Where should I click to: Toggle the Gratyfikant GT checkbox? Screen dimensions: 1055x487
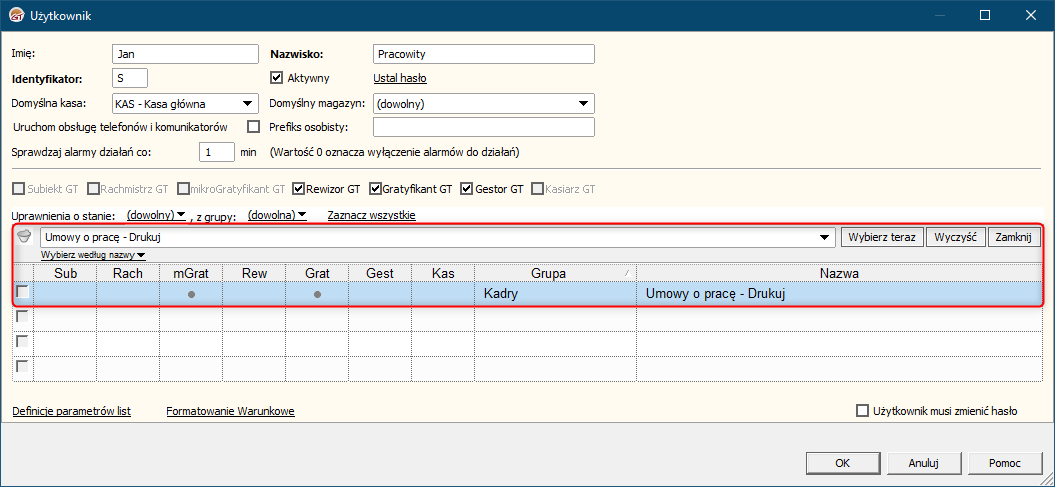[375, 189]
